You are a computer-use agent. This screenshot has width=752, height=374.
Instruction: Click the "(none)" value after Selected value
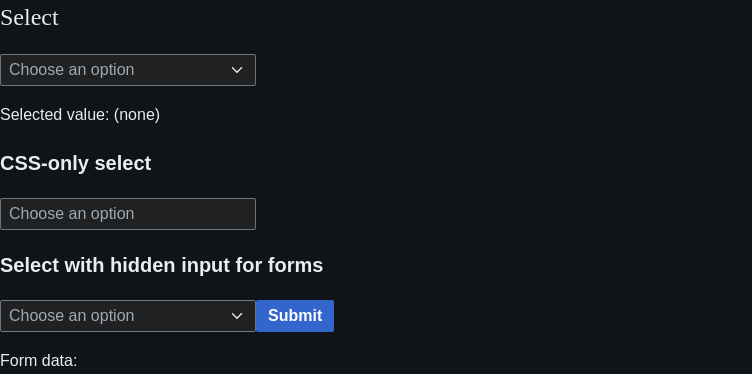(x=137, y=115)
